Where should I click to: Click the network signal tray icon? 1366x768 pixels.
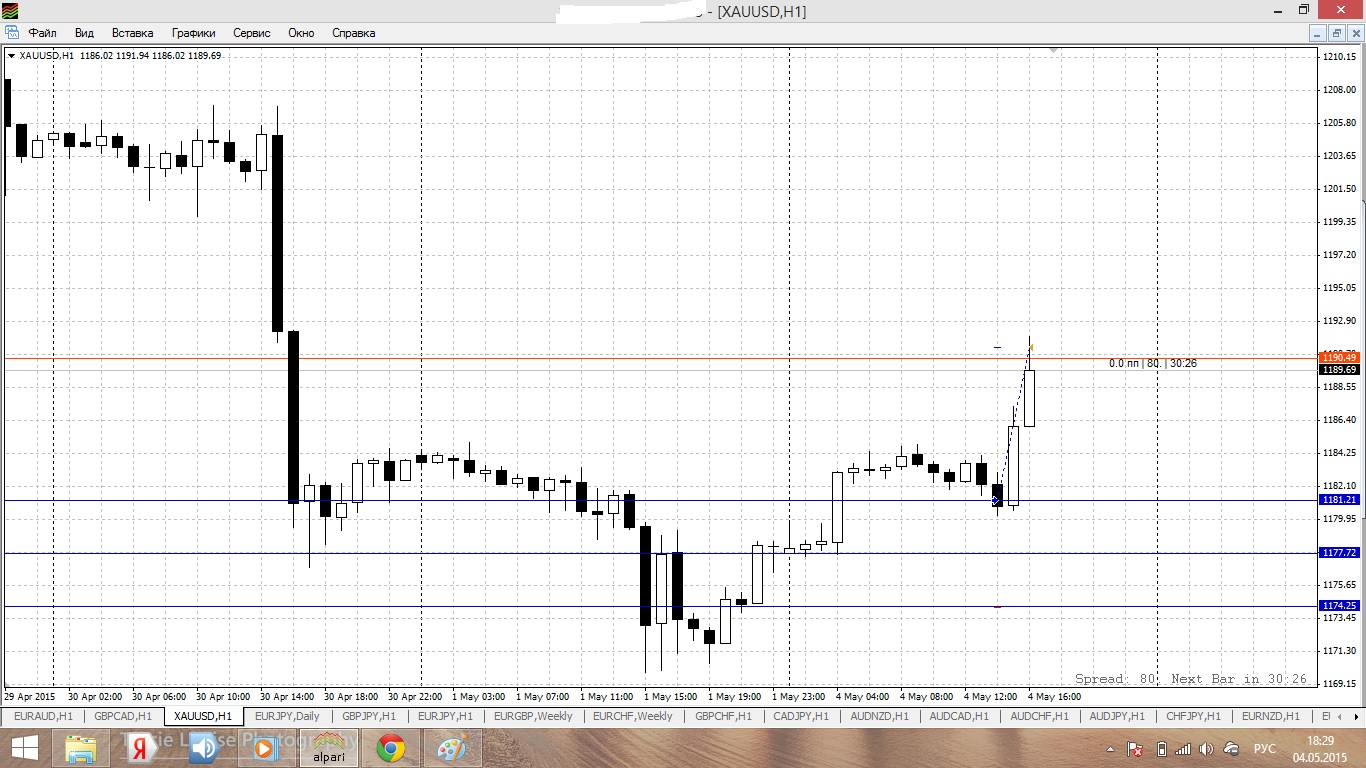tap(1183, 748)
